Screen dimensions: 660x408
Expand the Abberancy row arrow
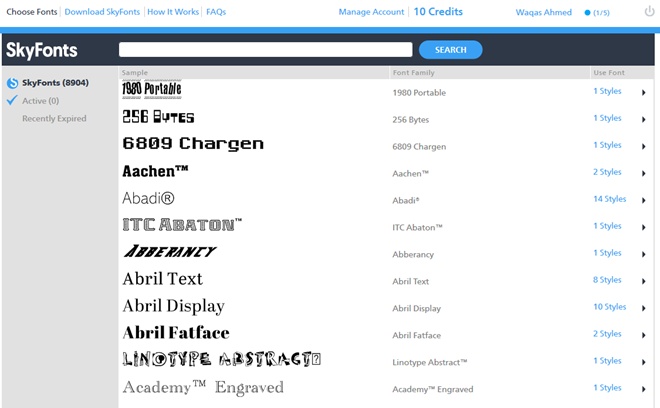click(644, 254)
